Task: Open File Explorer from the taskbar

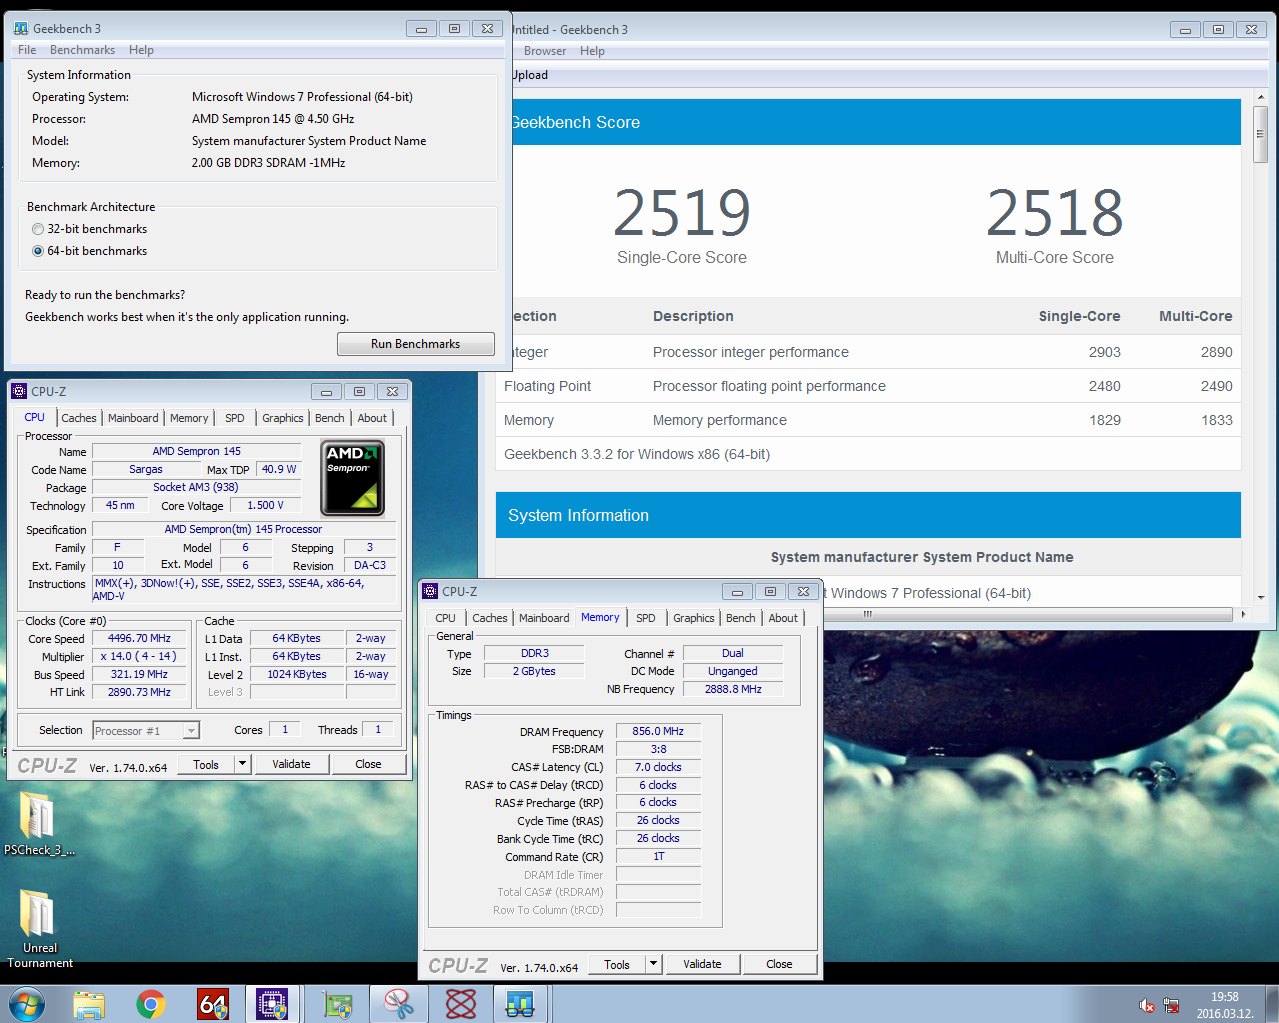Action: pos(89,1004)
